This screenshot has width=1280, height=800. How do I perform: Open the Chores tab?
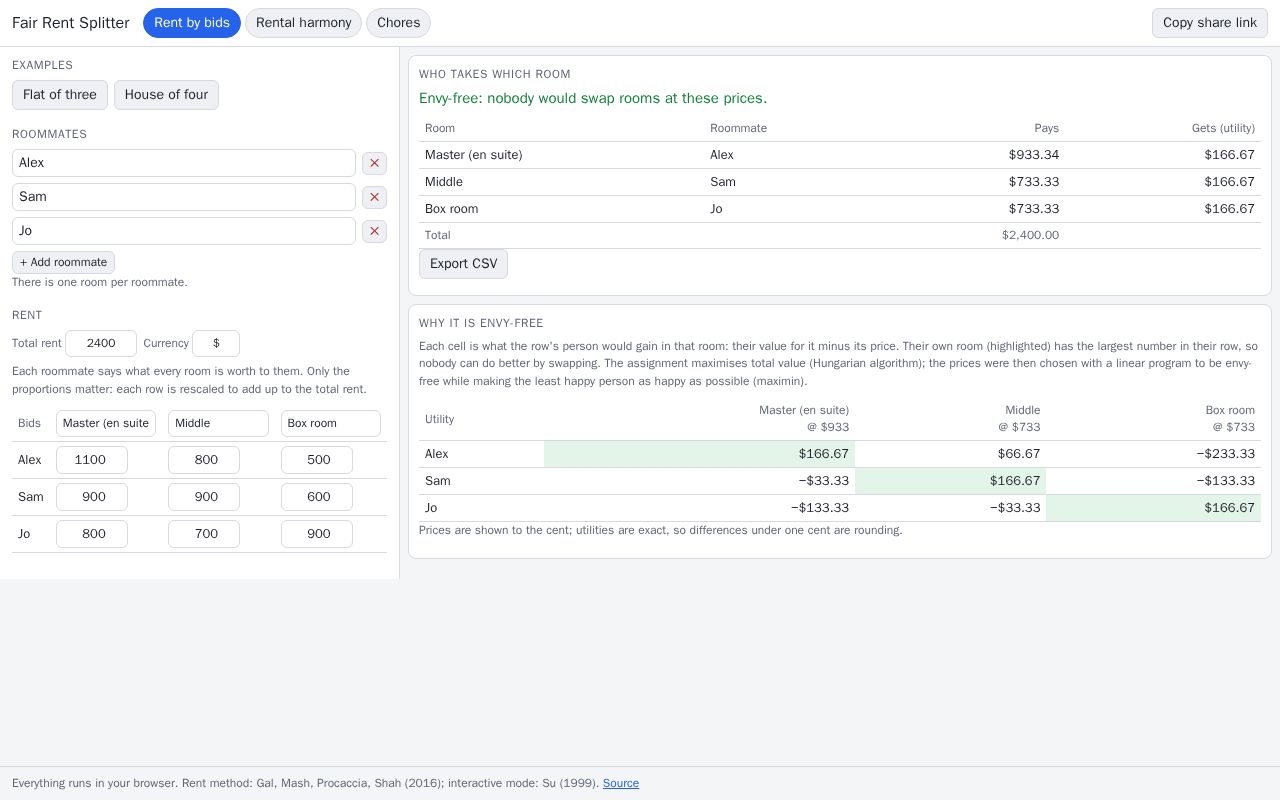(398, 23)
